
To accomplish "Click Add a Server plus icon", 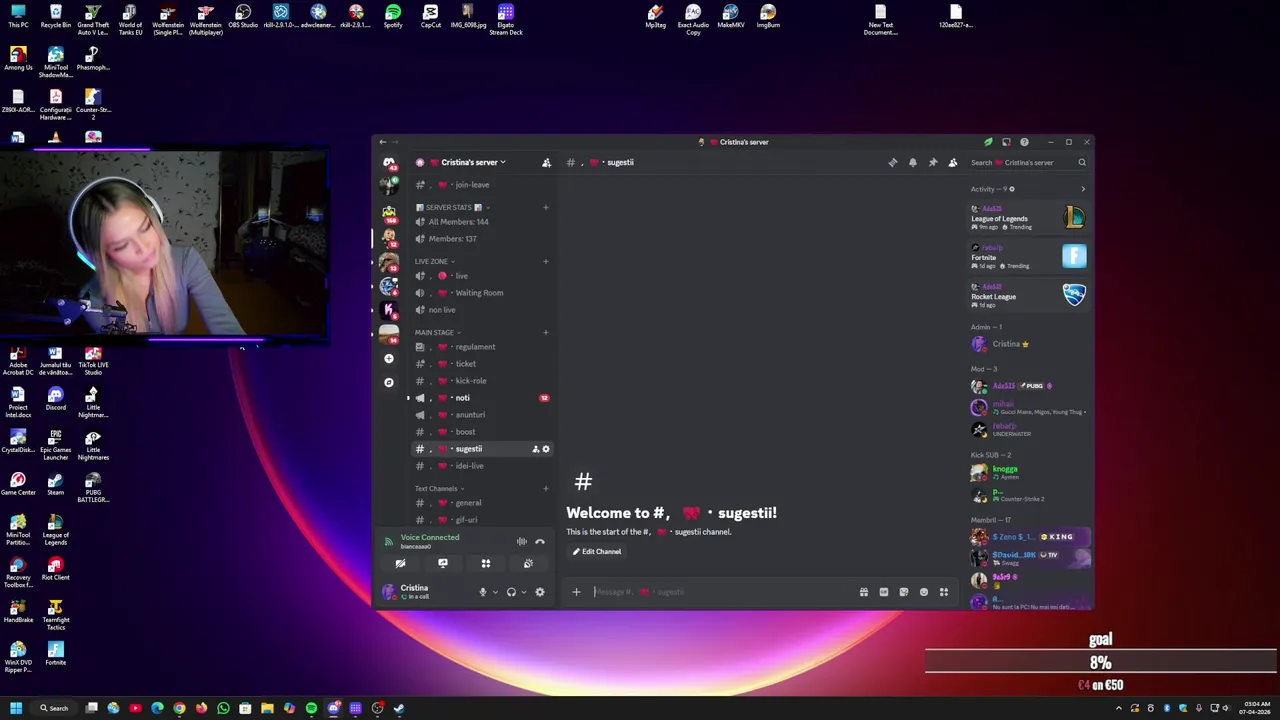I will click(389, 358).
